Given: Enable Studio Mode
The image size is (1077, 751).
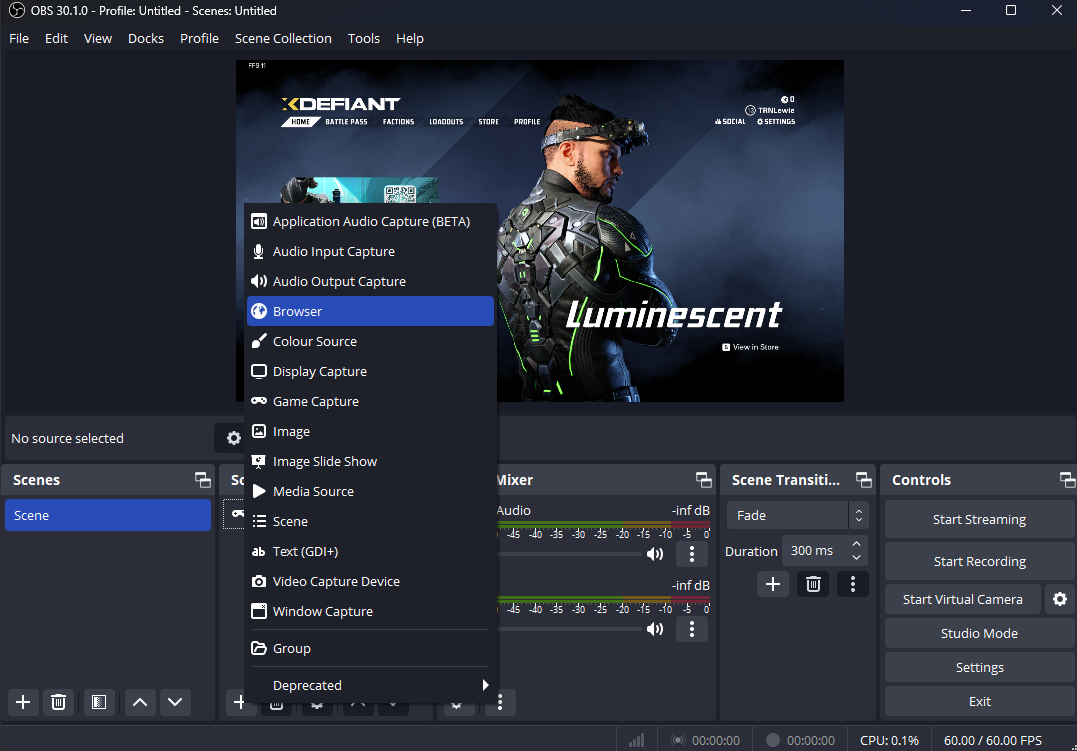Looking at the screenshot, I should (979, 634).
